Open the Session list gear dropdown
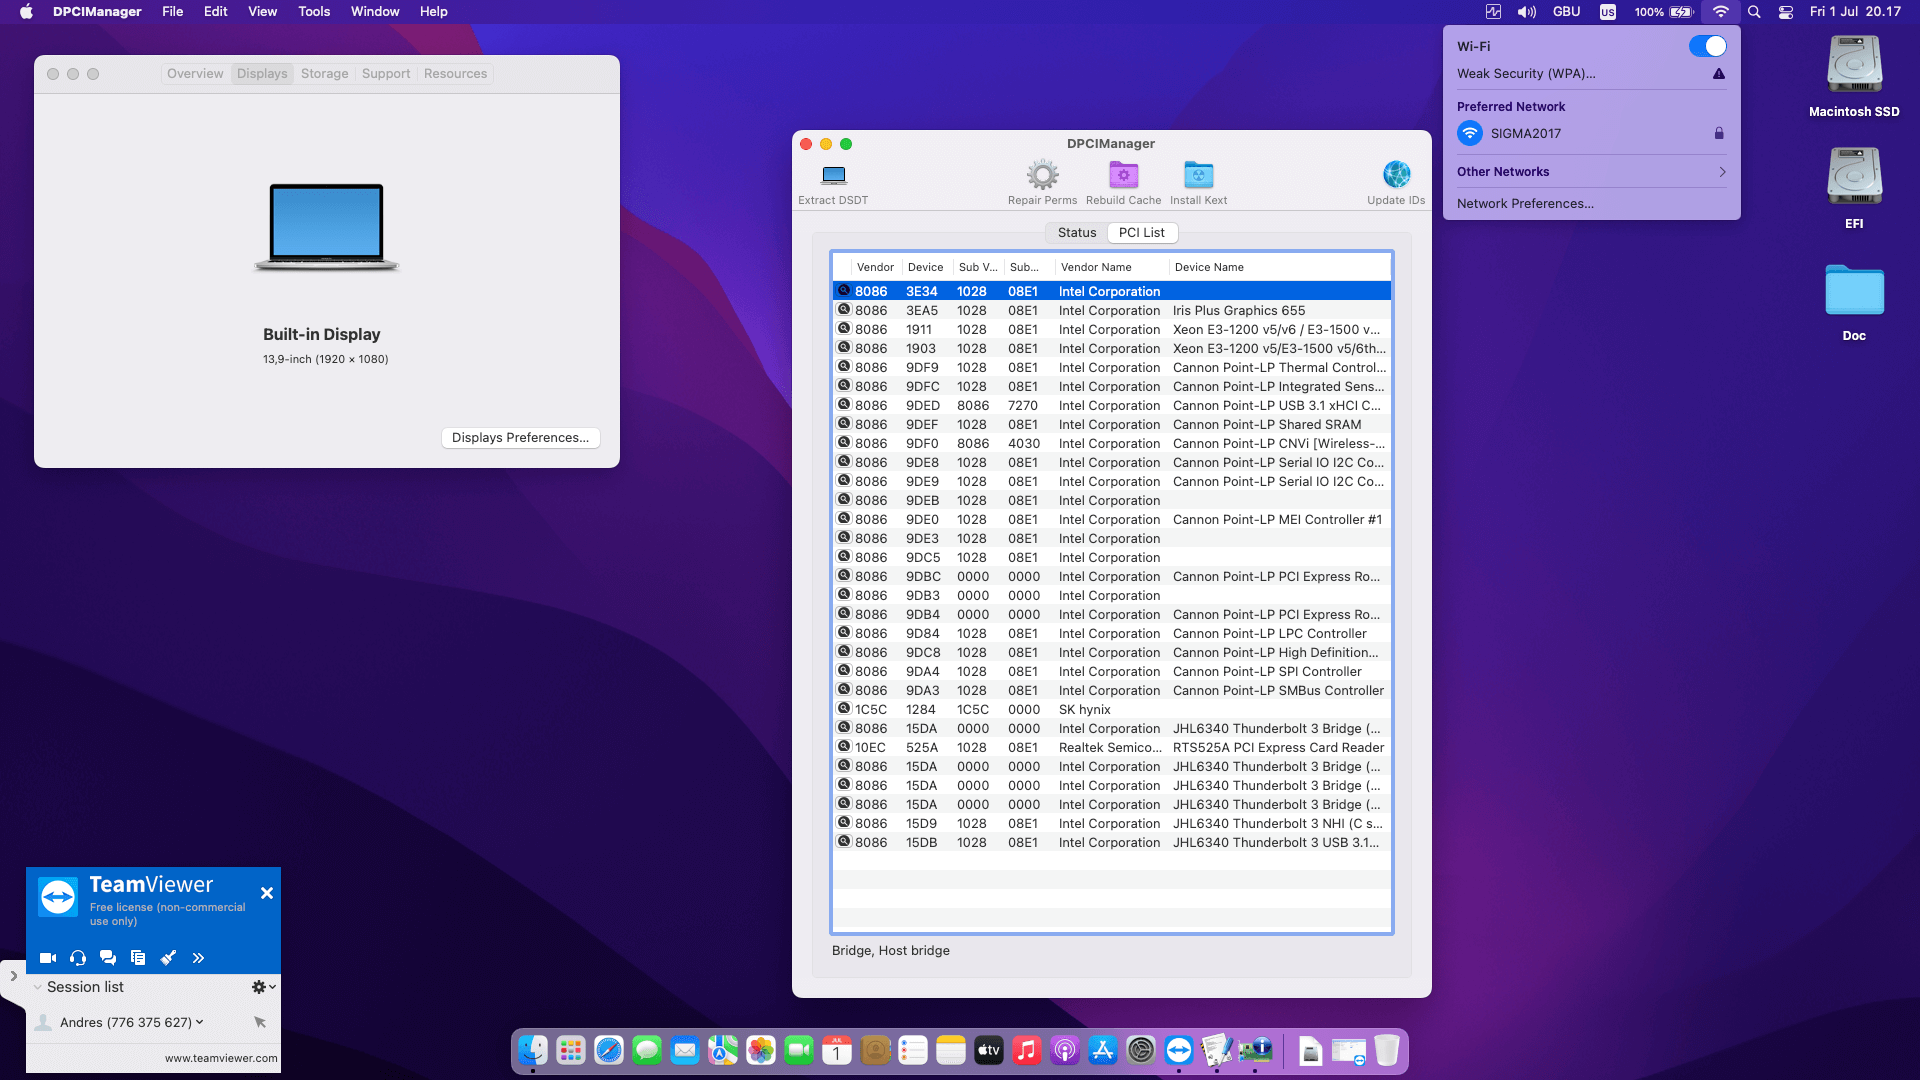1920x1080 pixels. point(264,987)
